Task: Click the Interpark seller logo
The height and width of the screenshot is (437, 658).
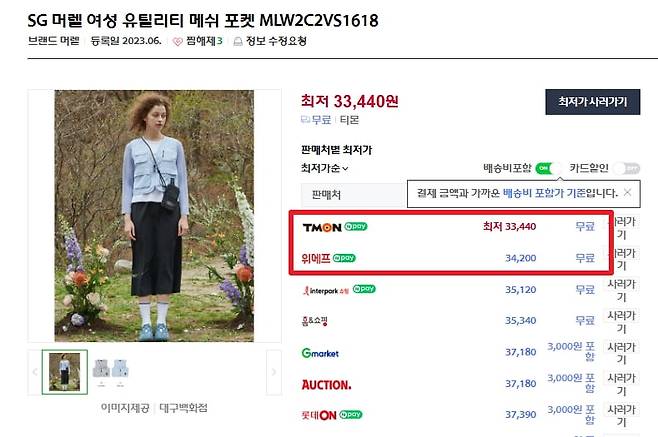Action: click(x=326, y=290)
